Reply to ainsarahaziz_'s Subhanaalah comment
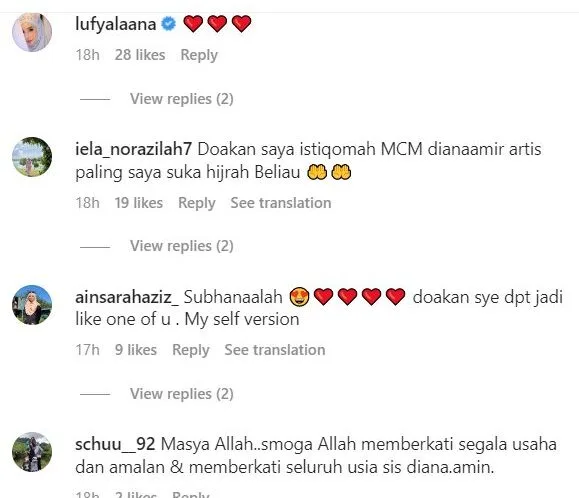Screen dimensions: 579x498 coord(191,350)
